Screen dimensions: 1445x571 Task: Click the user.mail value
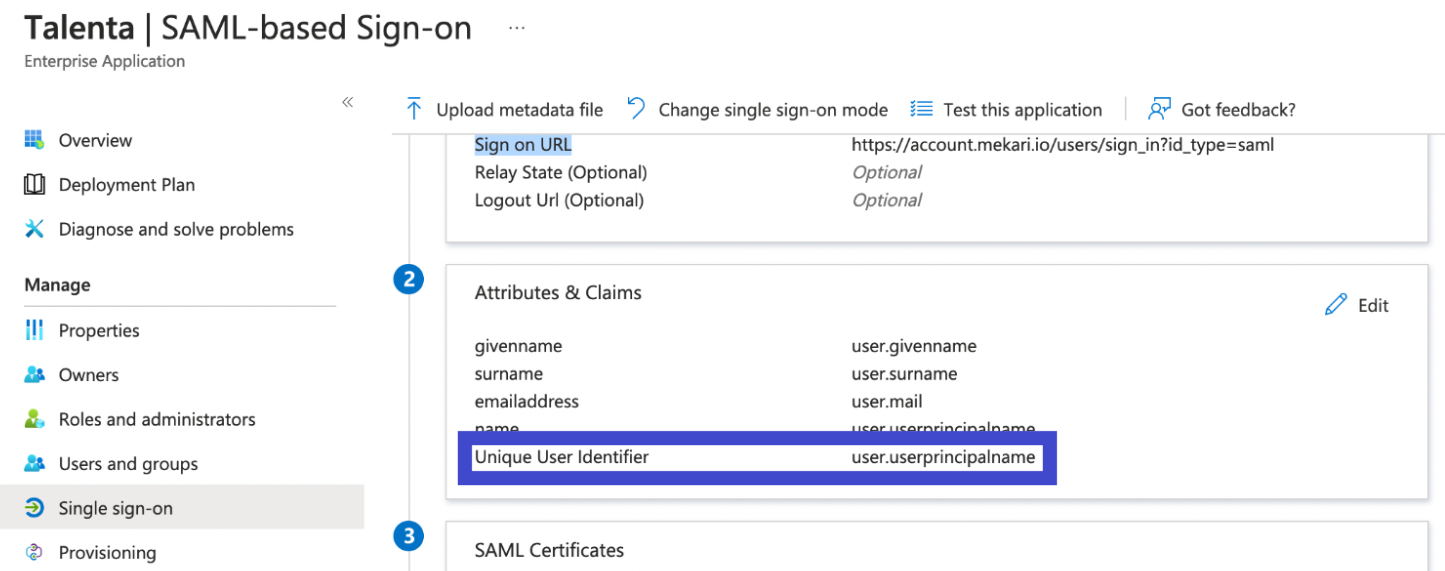click(x=887, y=401)
